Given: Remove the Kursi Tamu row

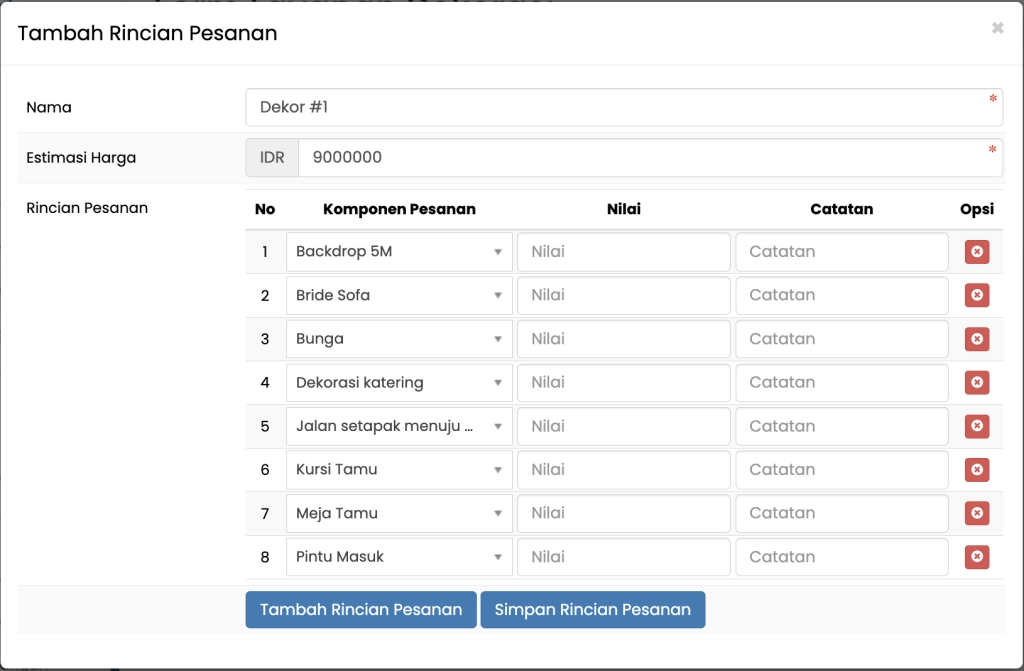Looking at the screenshot, I should [976, 470].
